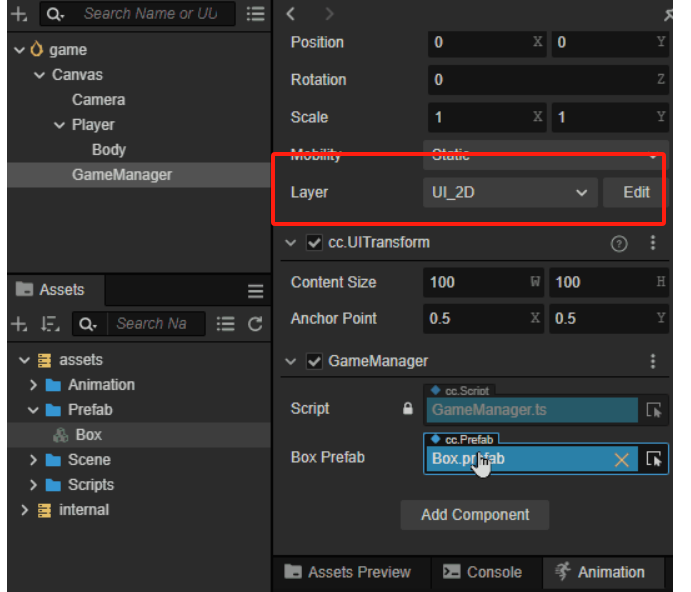The image size is (691, 592).
Task: Click the game scene flame icon
Action: 37,49
